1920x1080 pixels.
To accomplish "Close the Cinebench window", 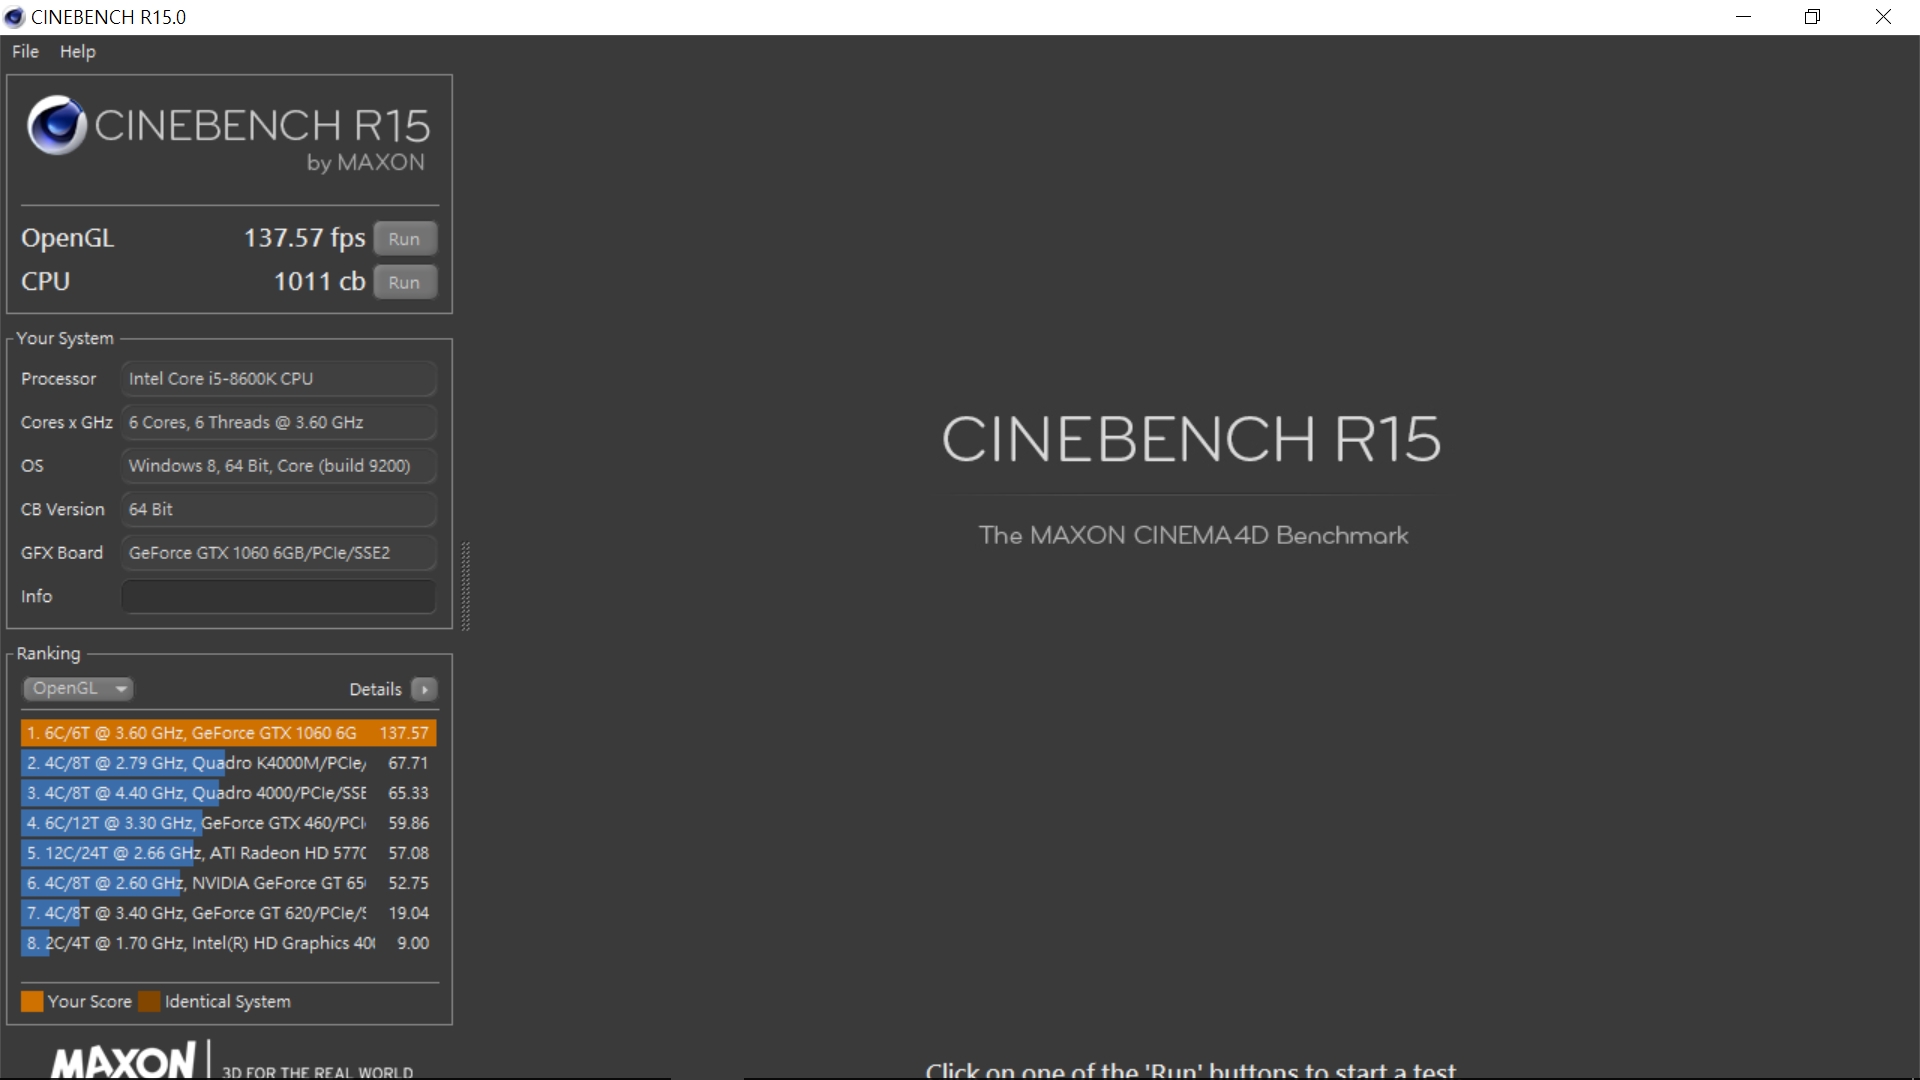I will pyautogui.click(x=1883, y=17).
